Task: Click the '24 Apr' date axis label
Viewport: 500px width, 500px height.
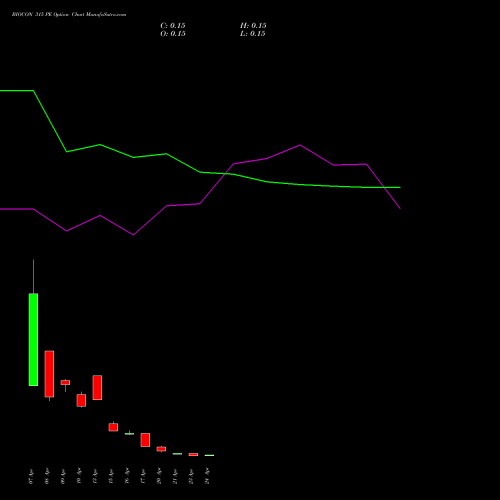Action: coord(207,476)
